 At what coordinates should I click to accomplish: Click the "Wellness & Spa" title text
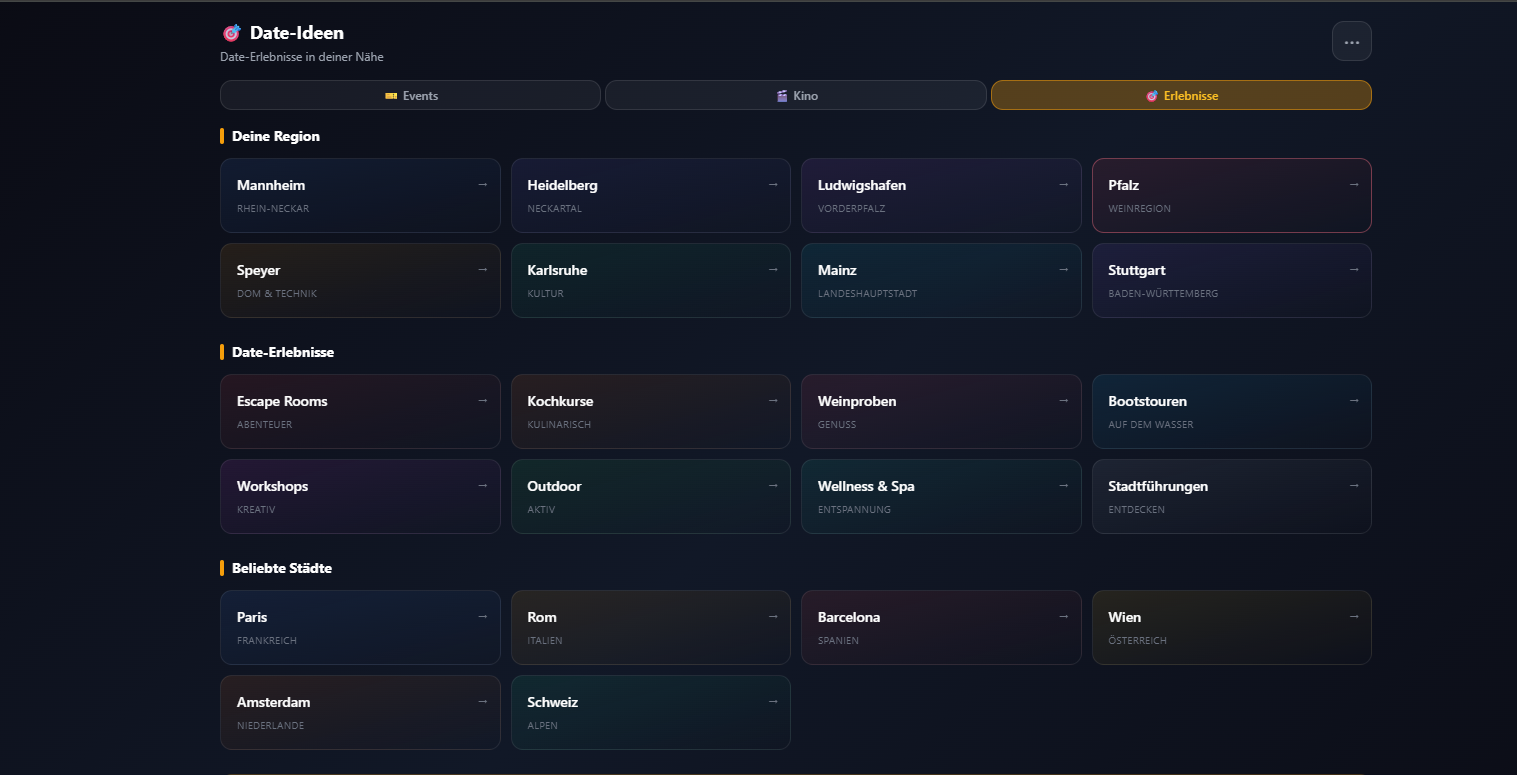click(x=866, y=486)
